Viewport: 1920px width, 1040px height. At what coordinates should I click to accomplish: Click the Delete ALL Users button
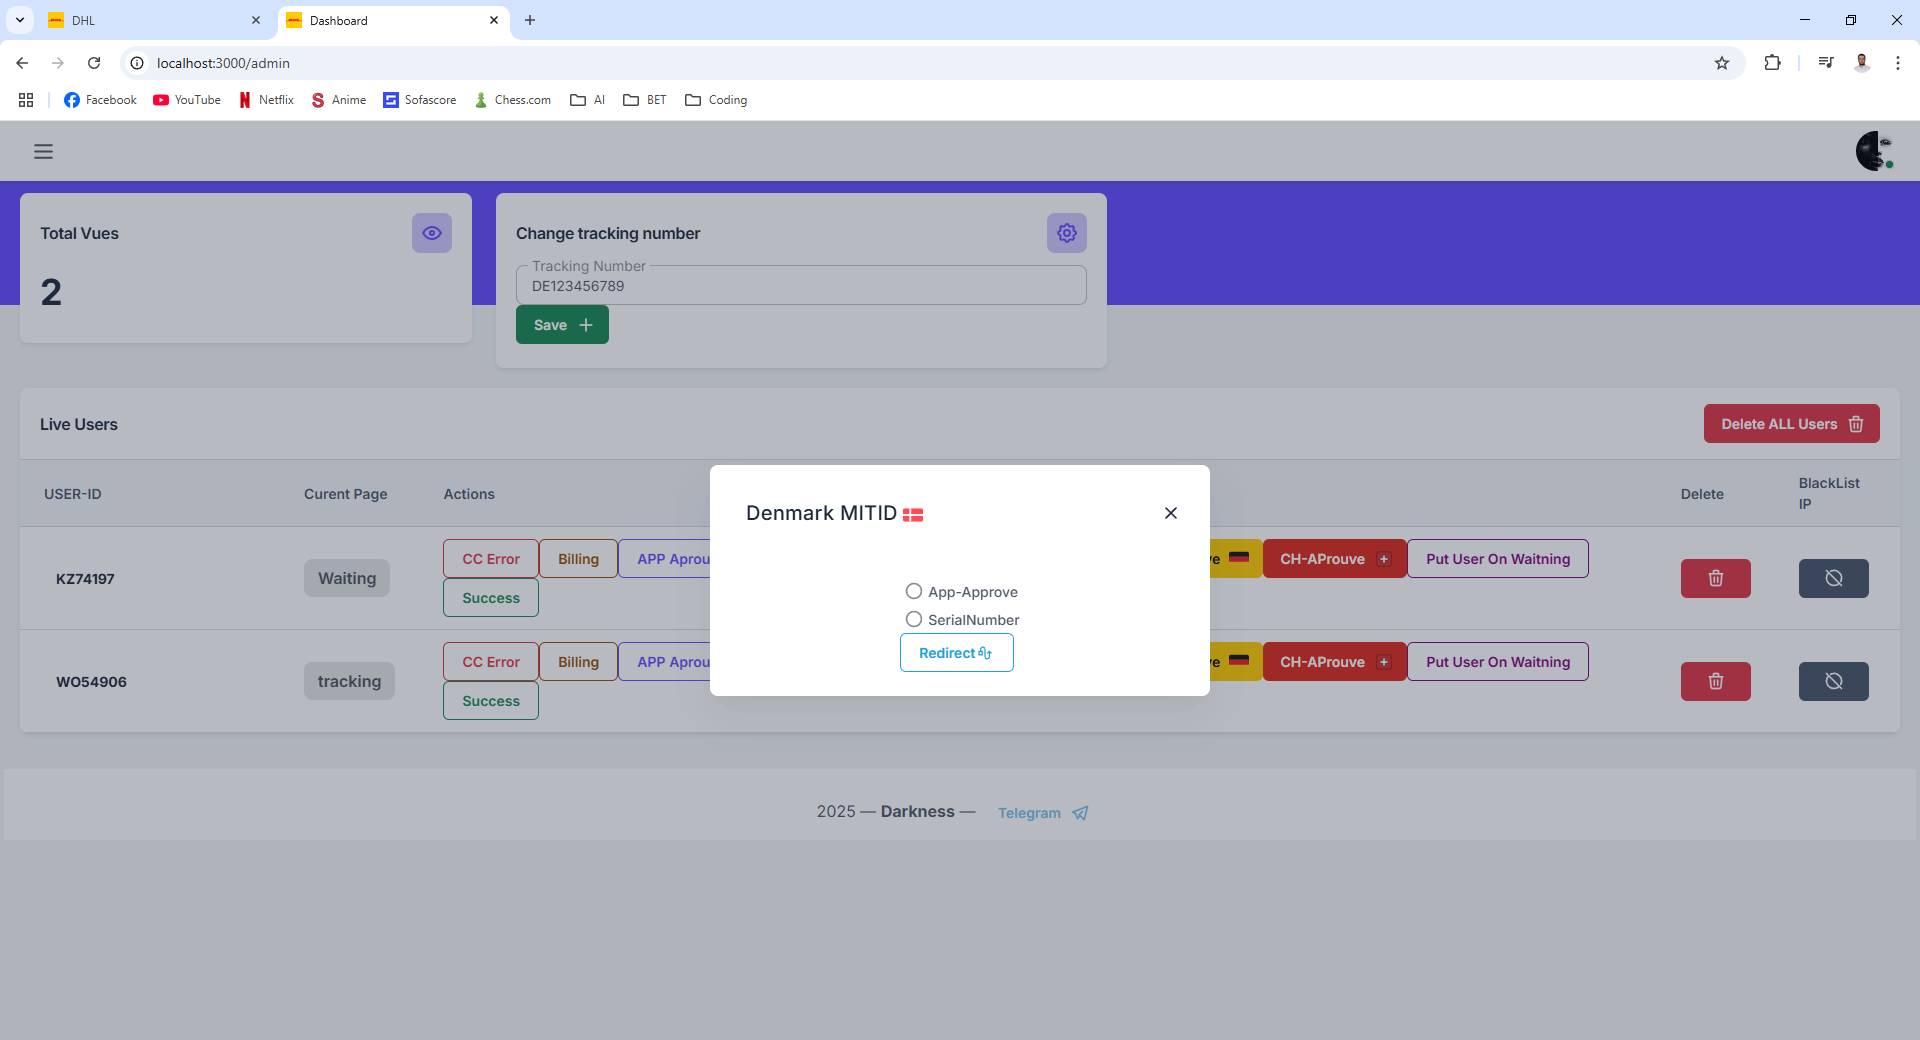tap(1792, 424)
